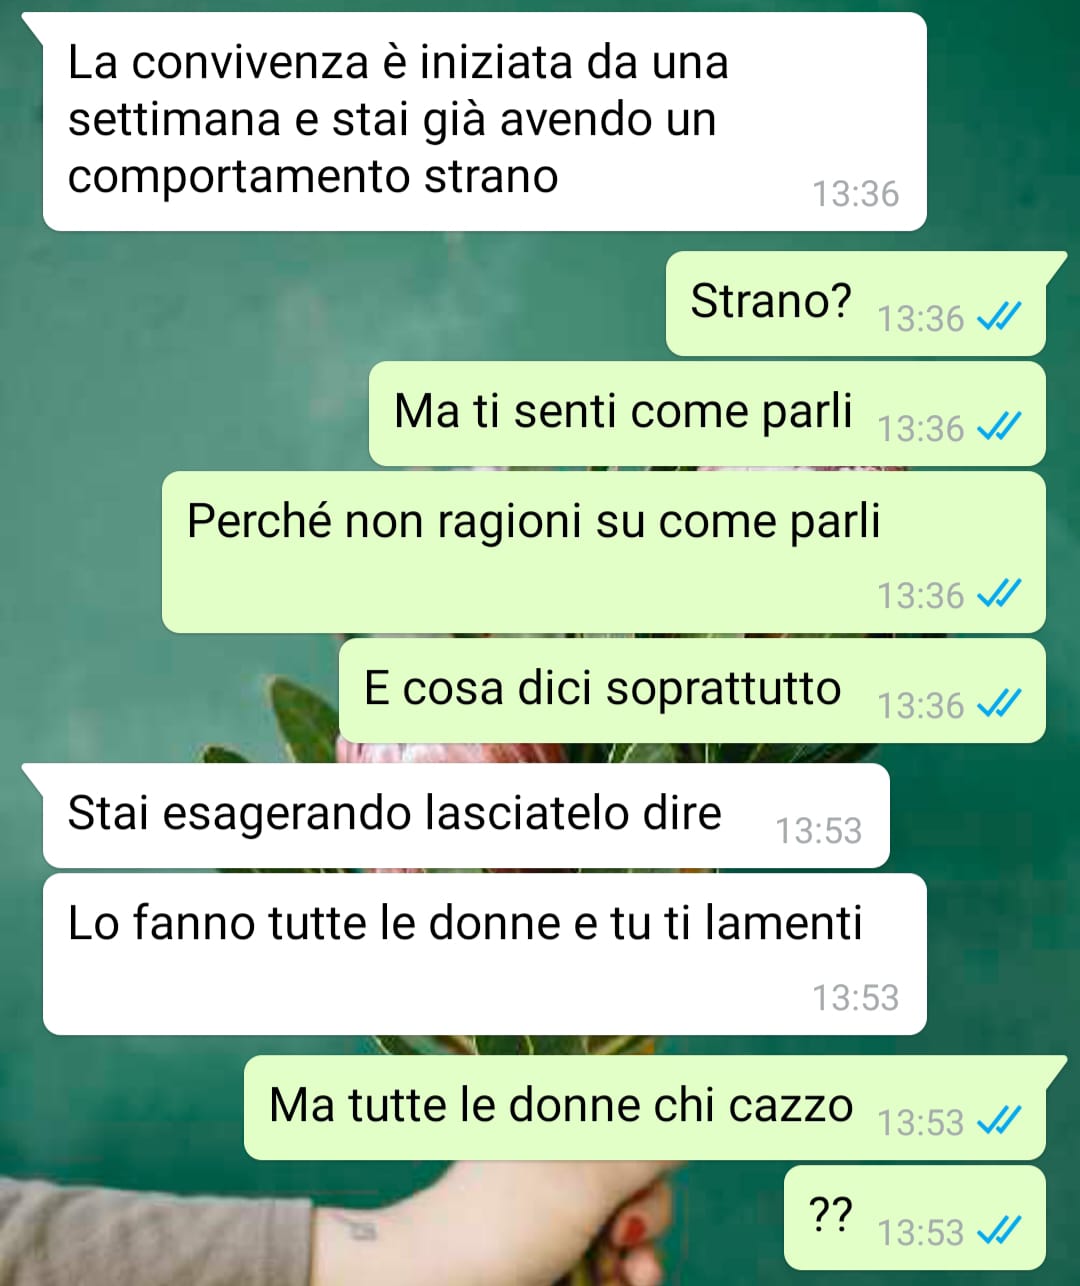Tap the '??' message bubble

(x=915, y=1218)
